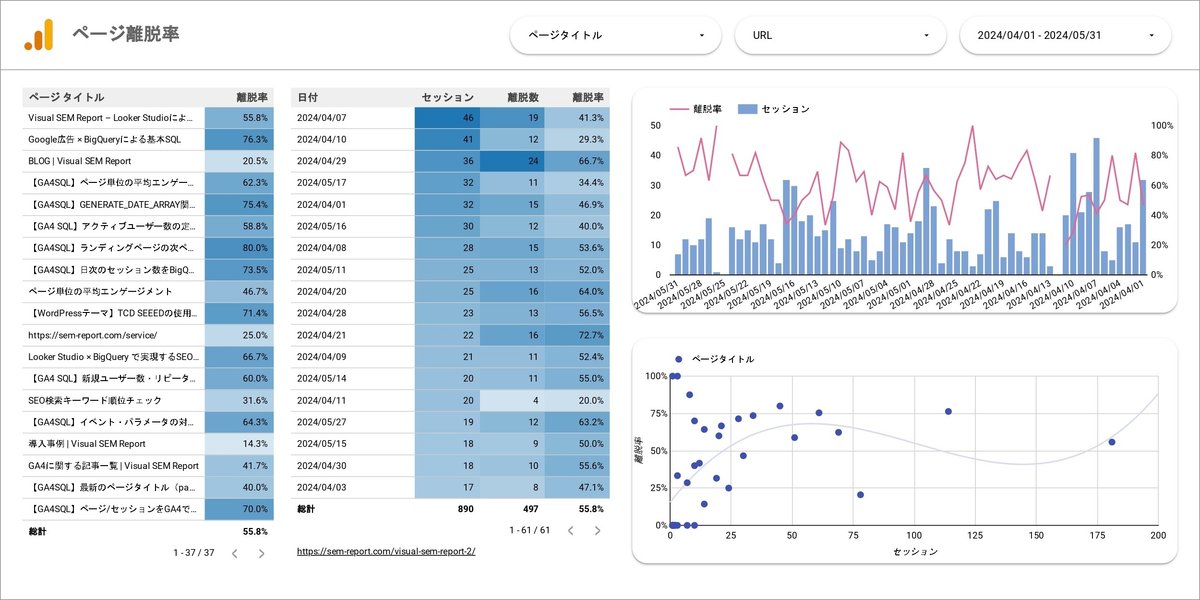Sort page table by 離脱率 header
The width and height of the screenshot is (1200, 600).
click(252, 97)
